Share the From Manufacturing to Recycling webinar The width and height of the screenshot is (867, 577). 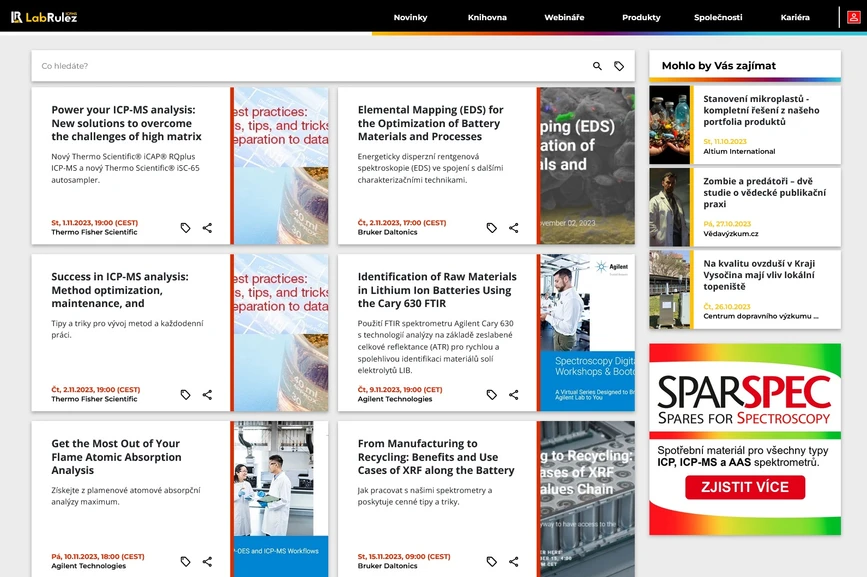(x=514, y=562)
